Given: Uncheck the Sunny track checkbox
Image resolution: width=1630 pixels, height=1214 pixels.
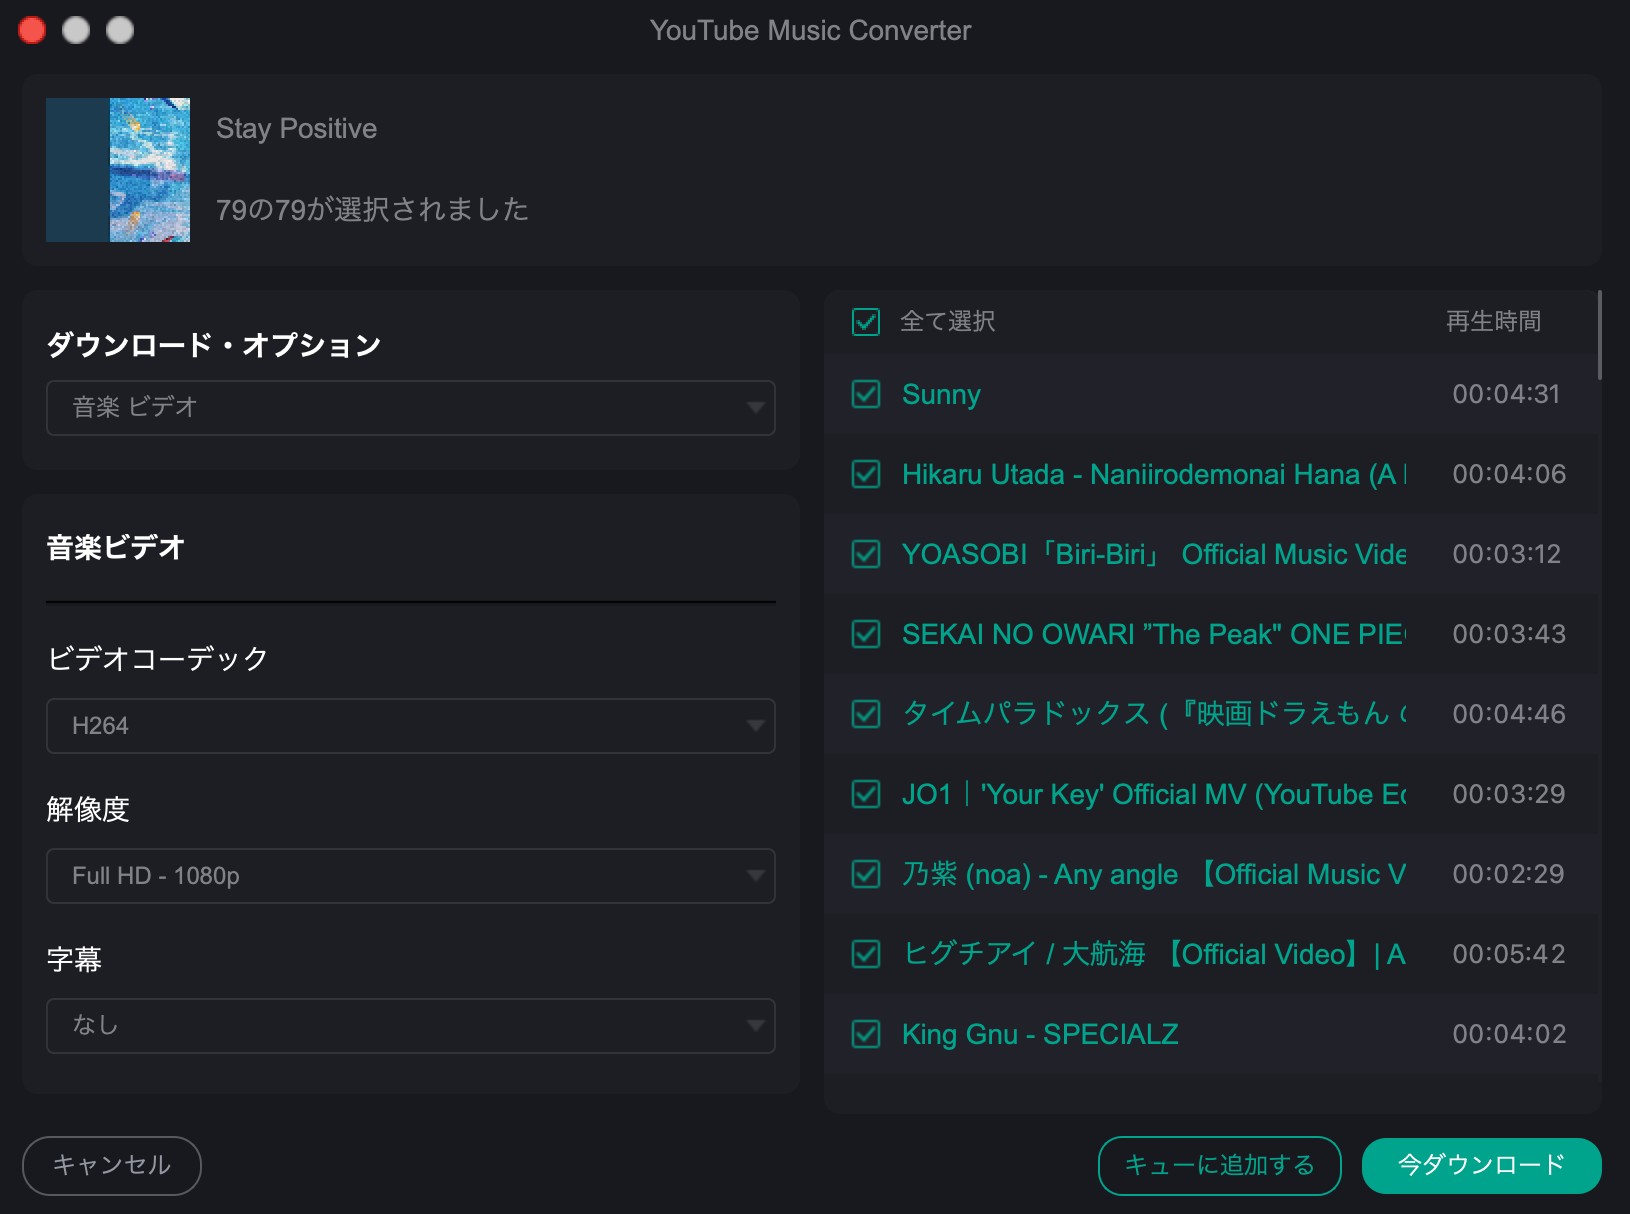Looking at the screenshot, I should tap(866, 394).
